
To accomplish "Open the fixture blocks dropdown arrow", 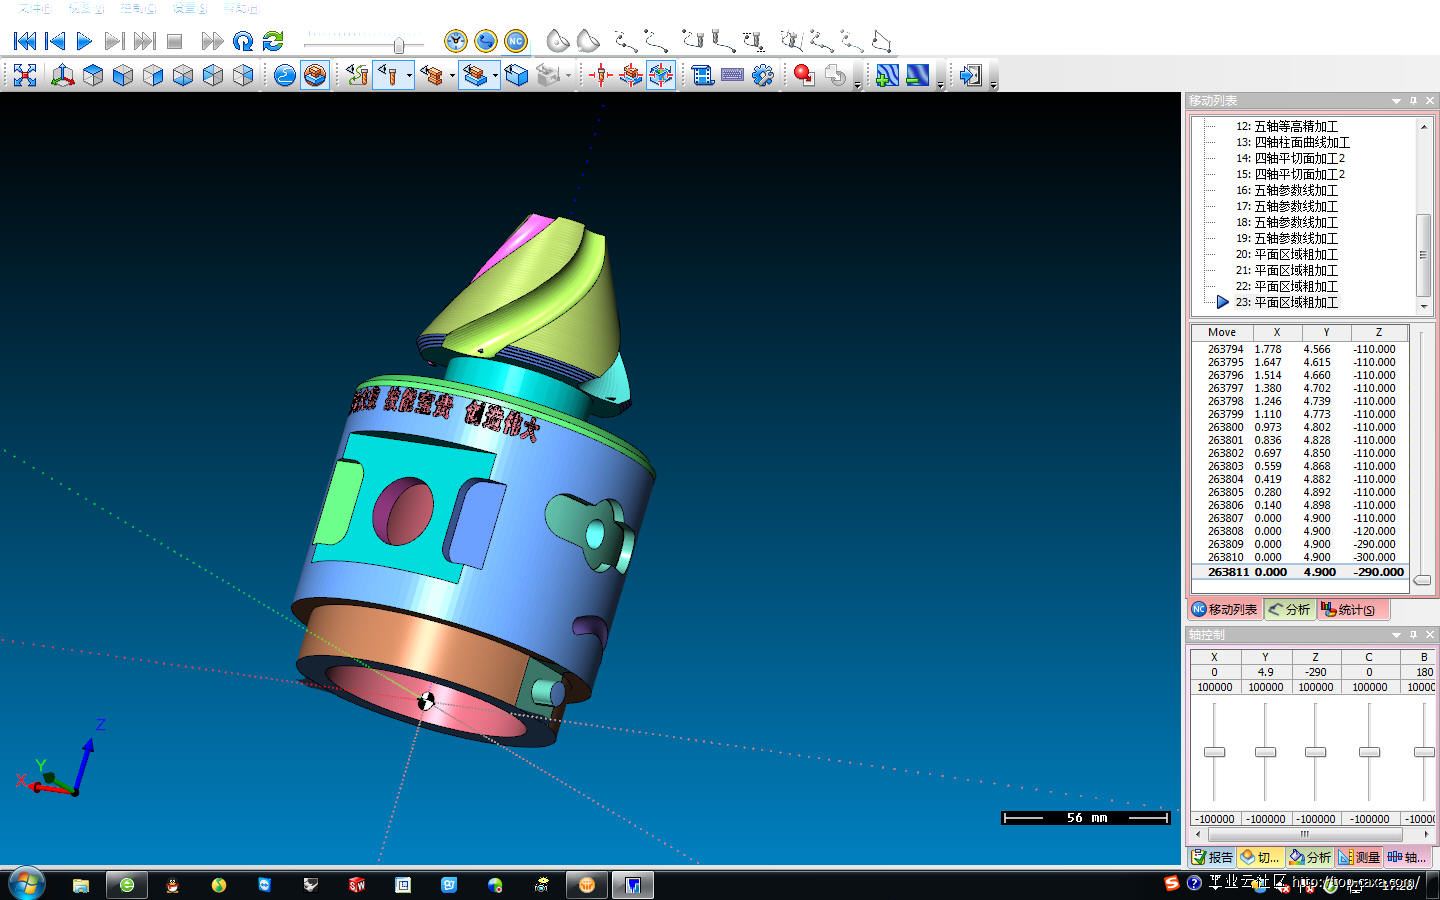I will [452, 76].
